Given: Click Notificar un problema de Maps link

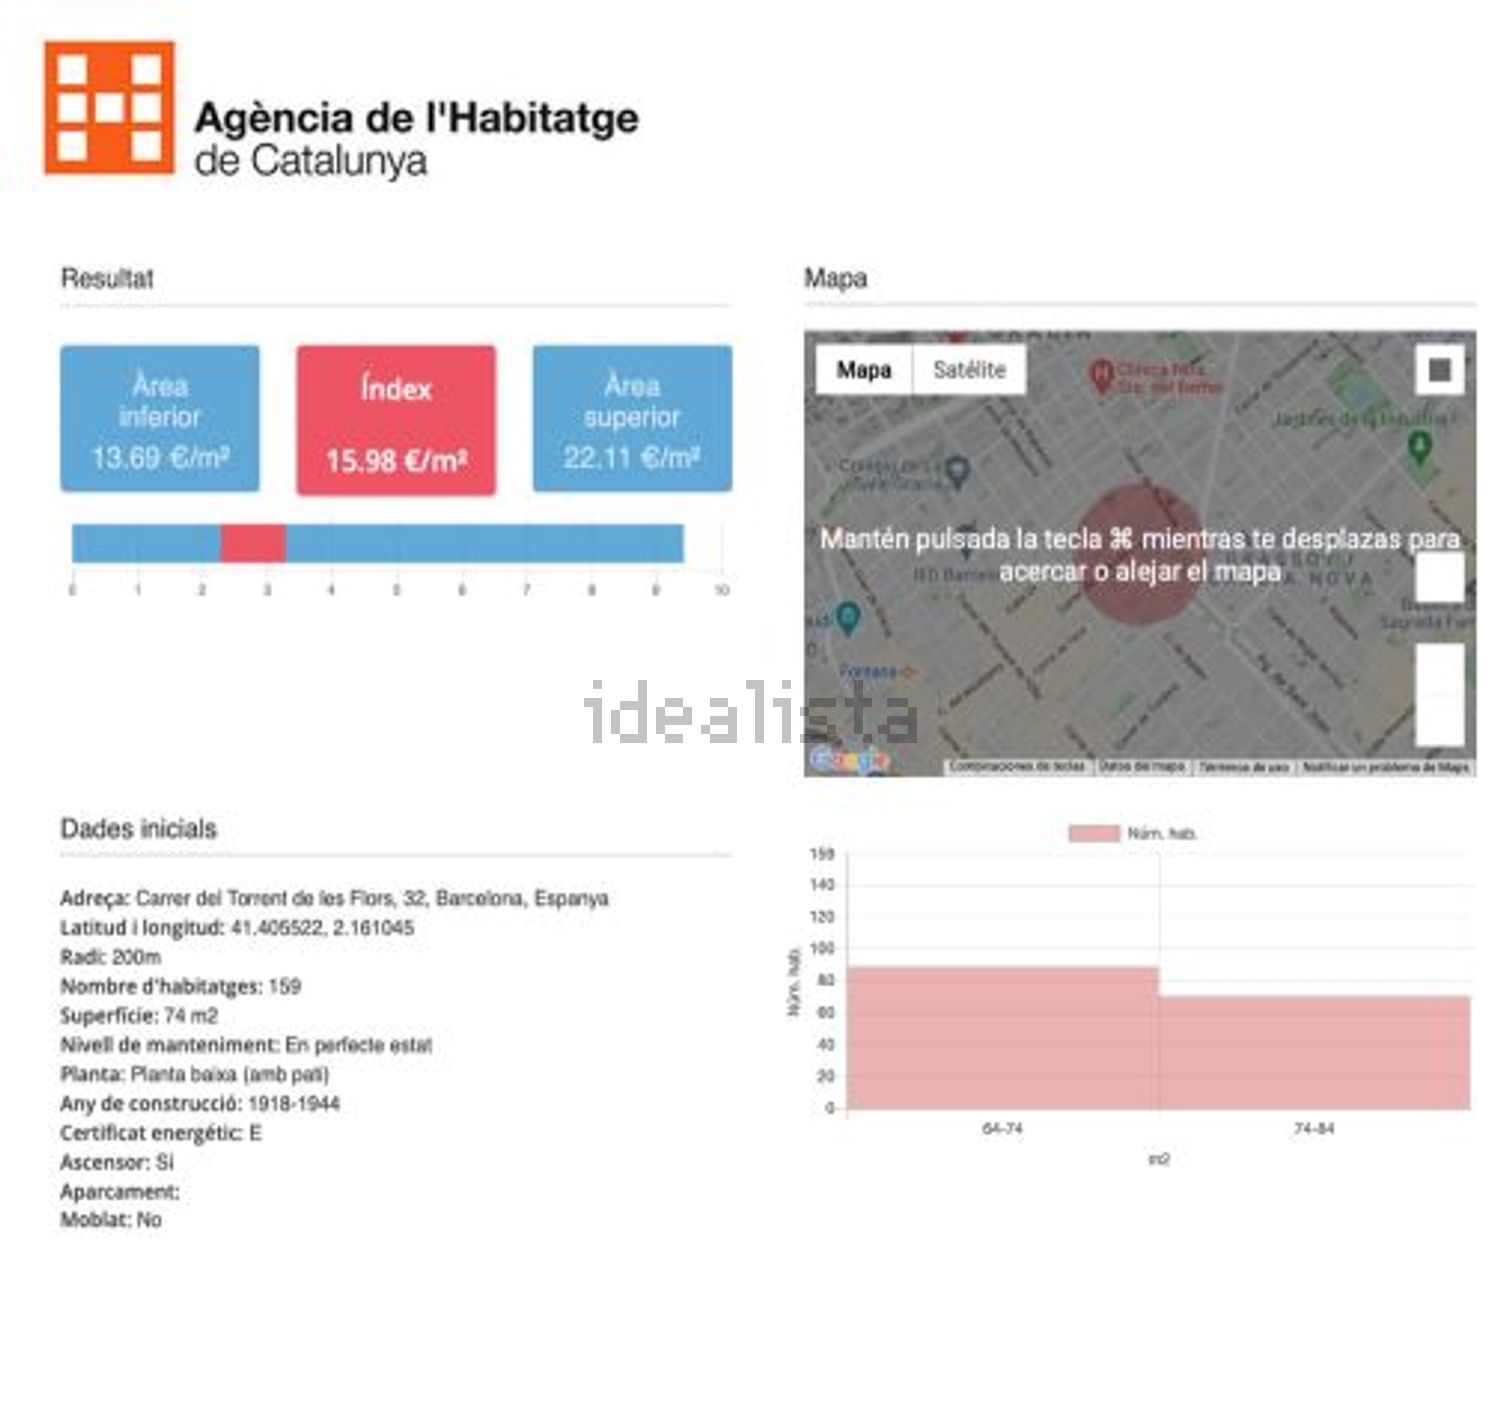Looking at the screenshot, I should pyautogui.click(x=1385, y=767).
